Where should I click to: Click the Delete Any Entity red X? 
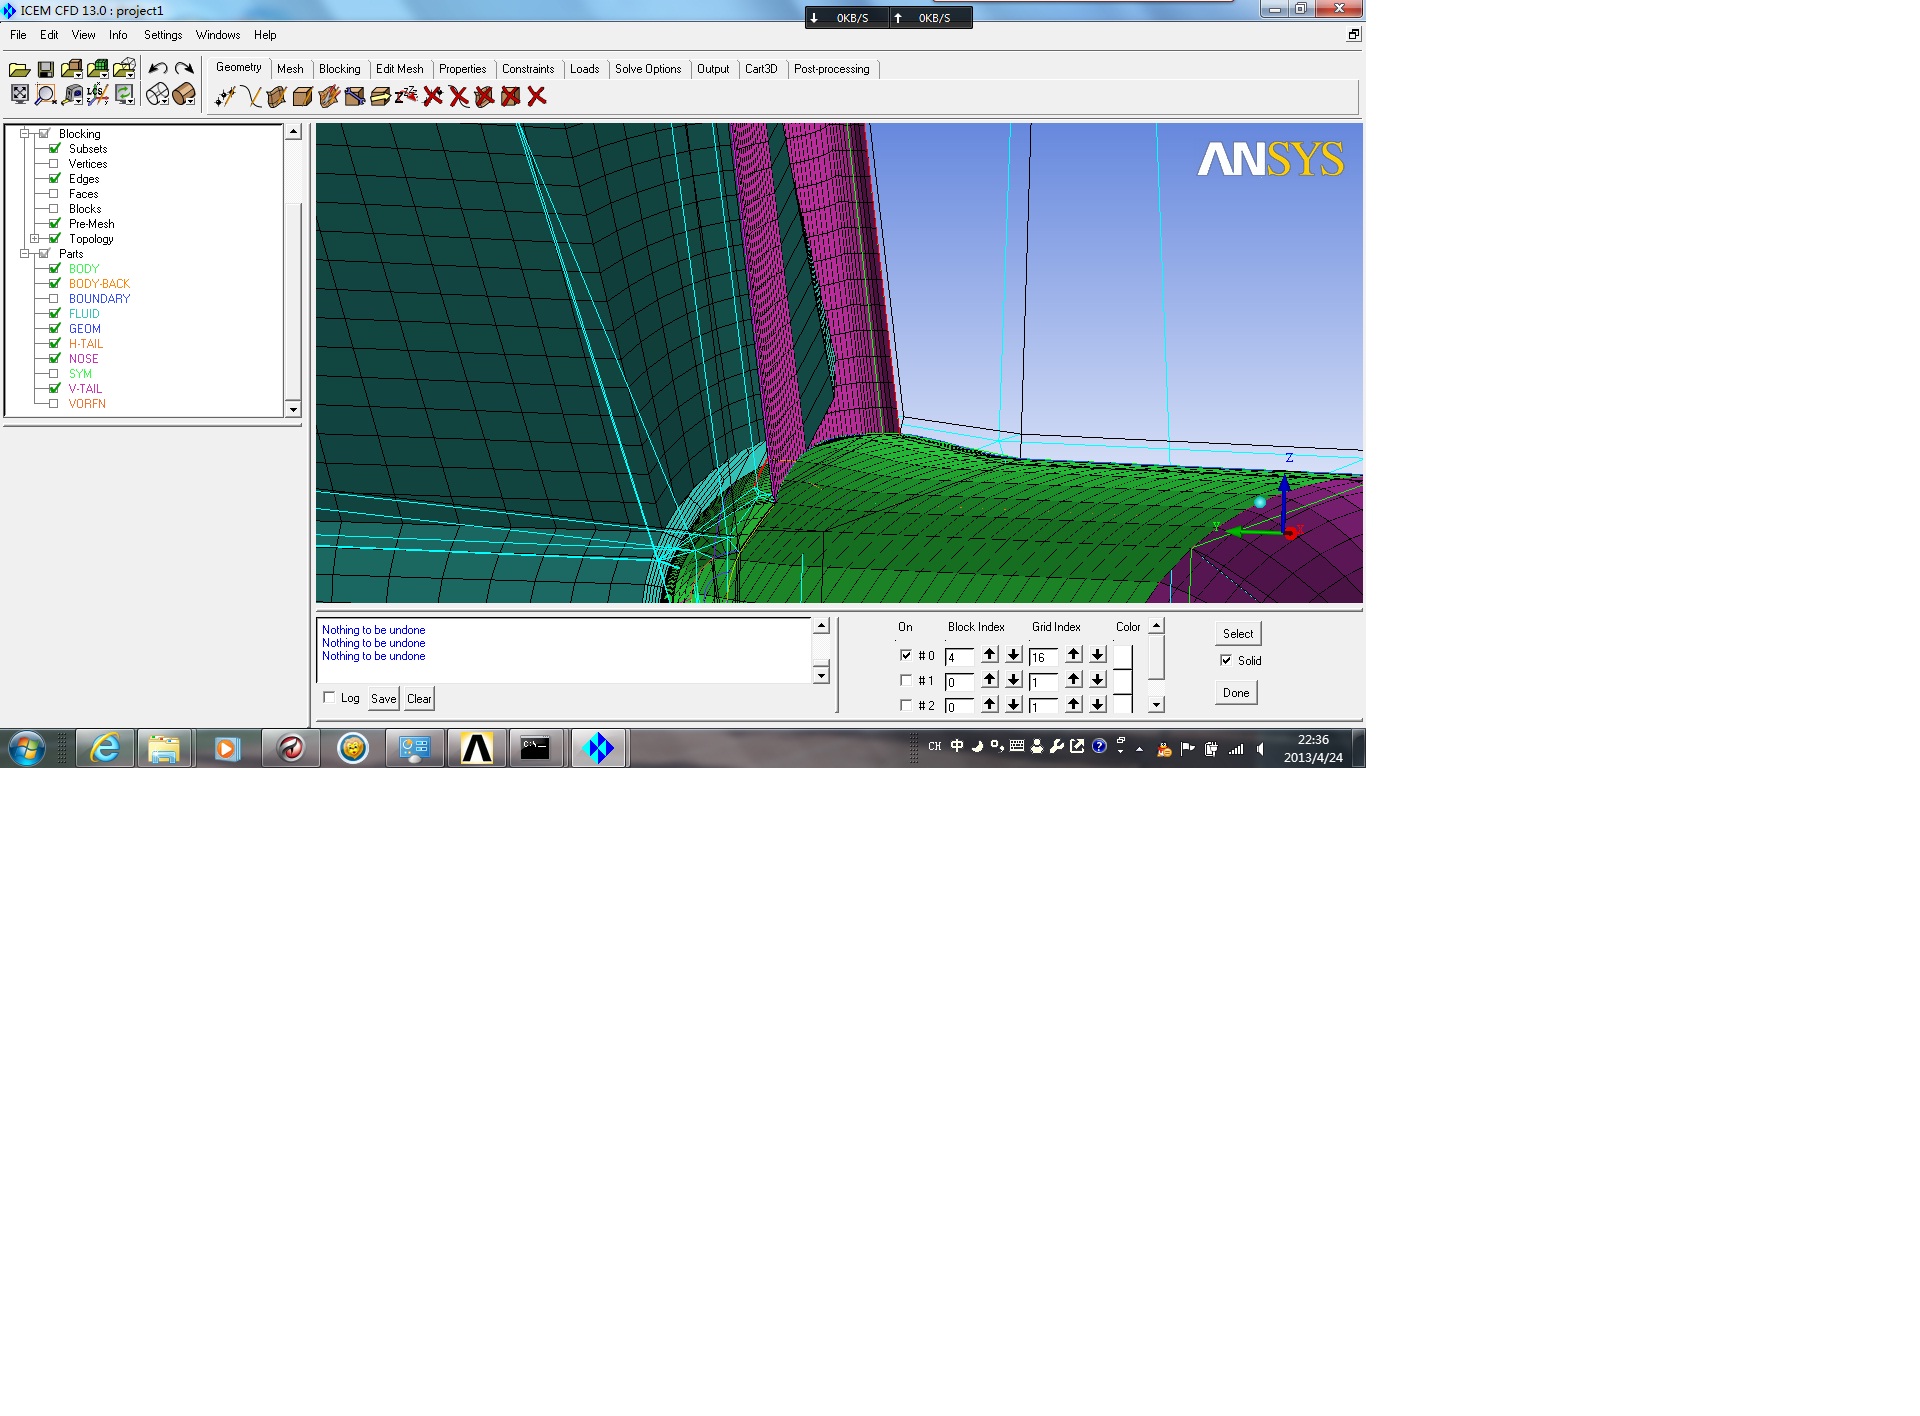click(x=537, y=96)
